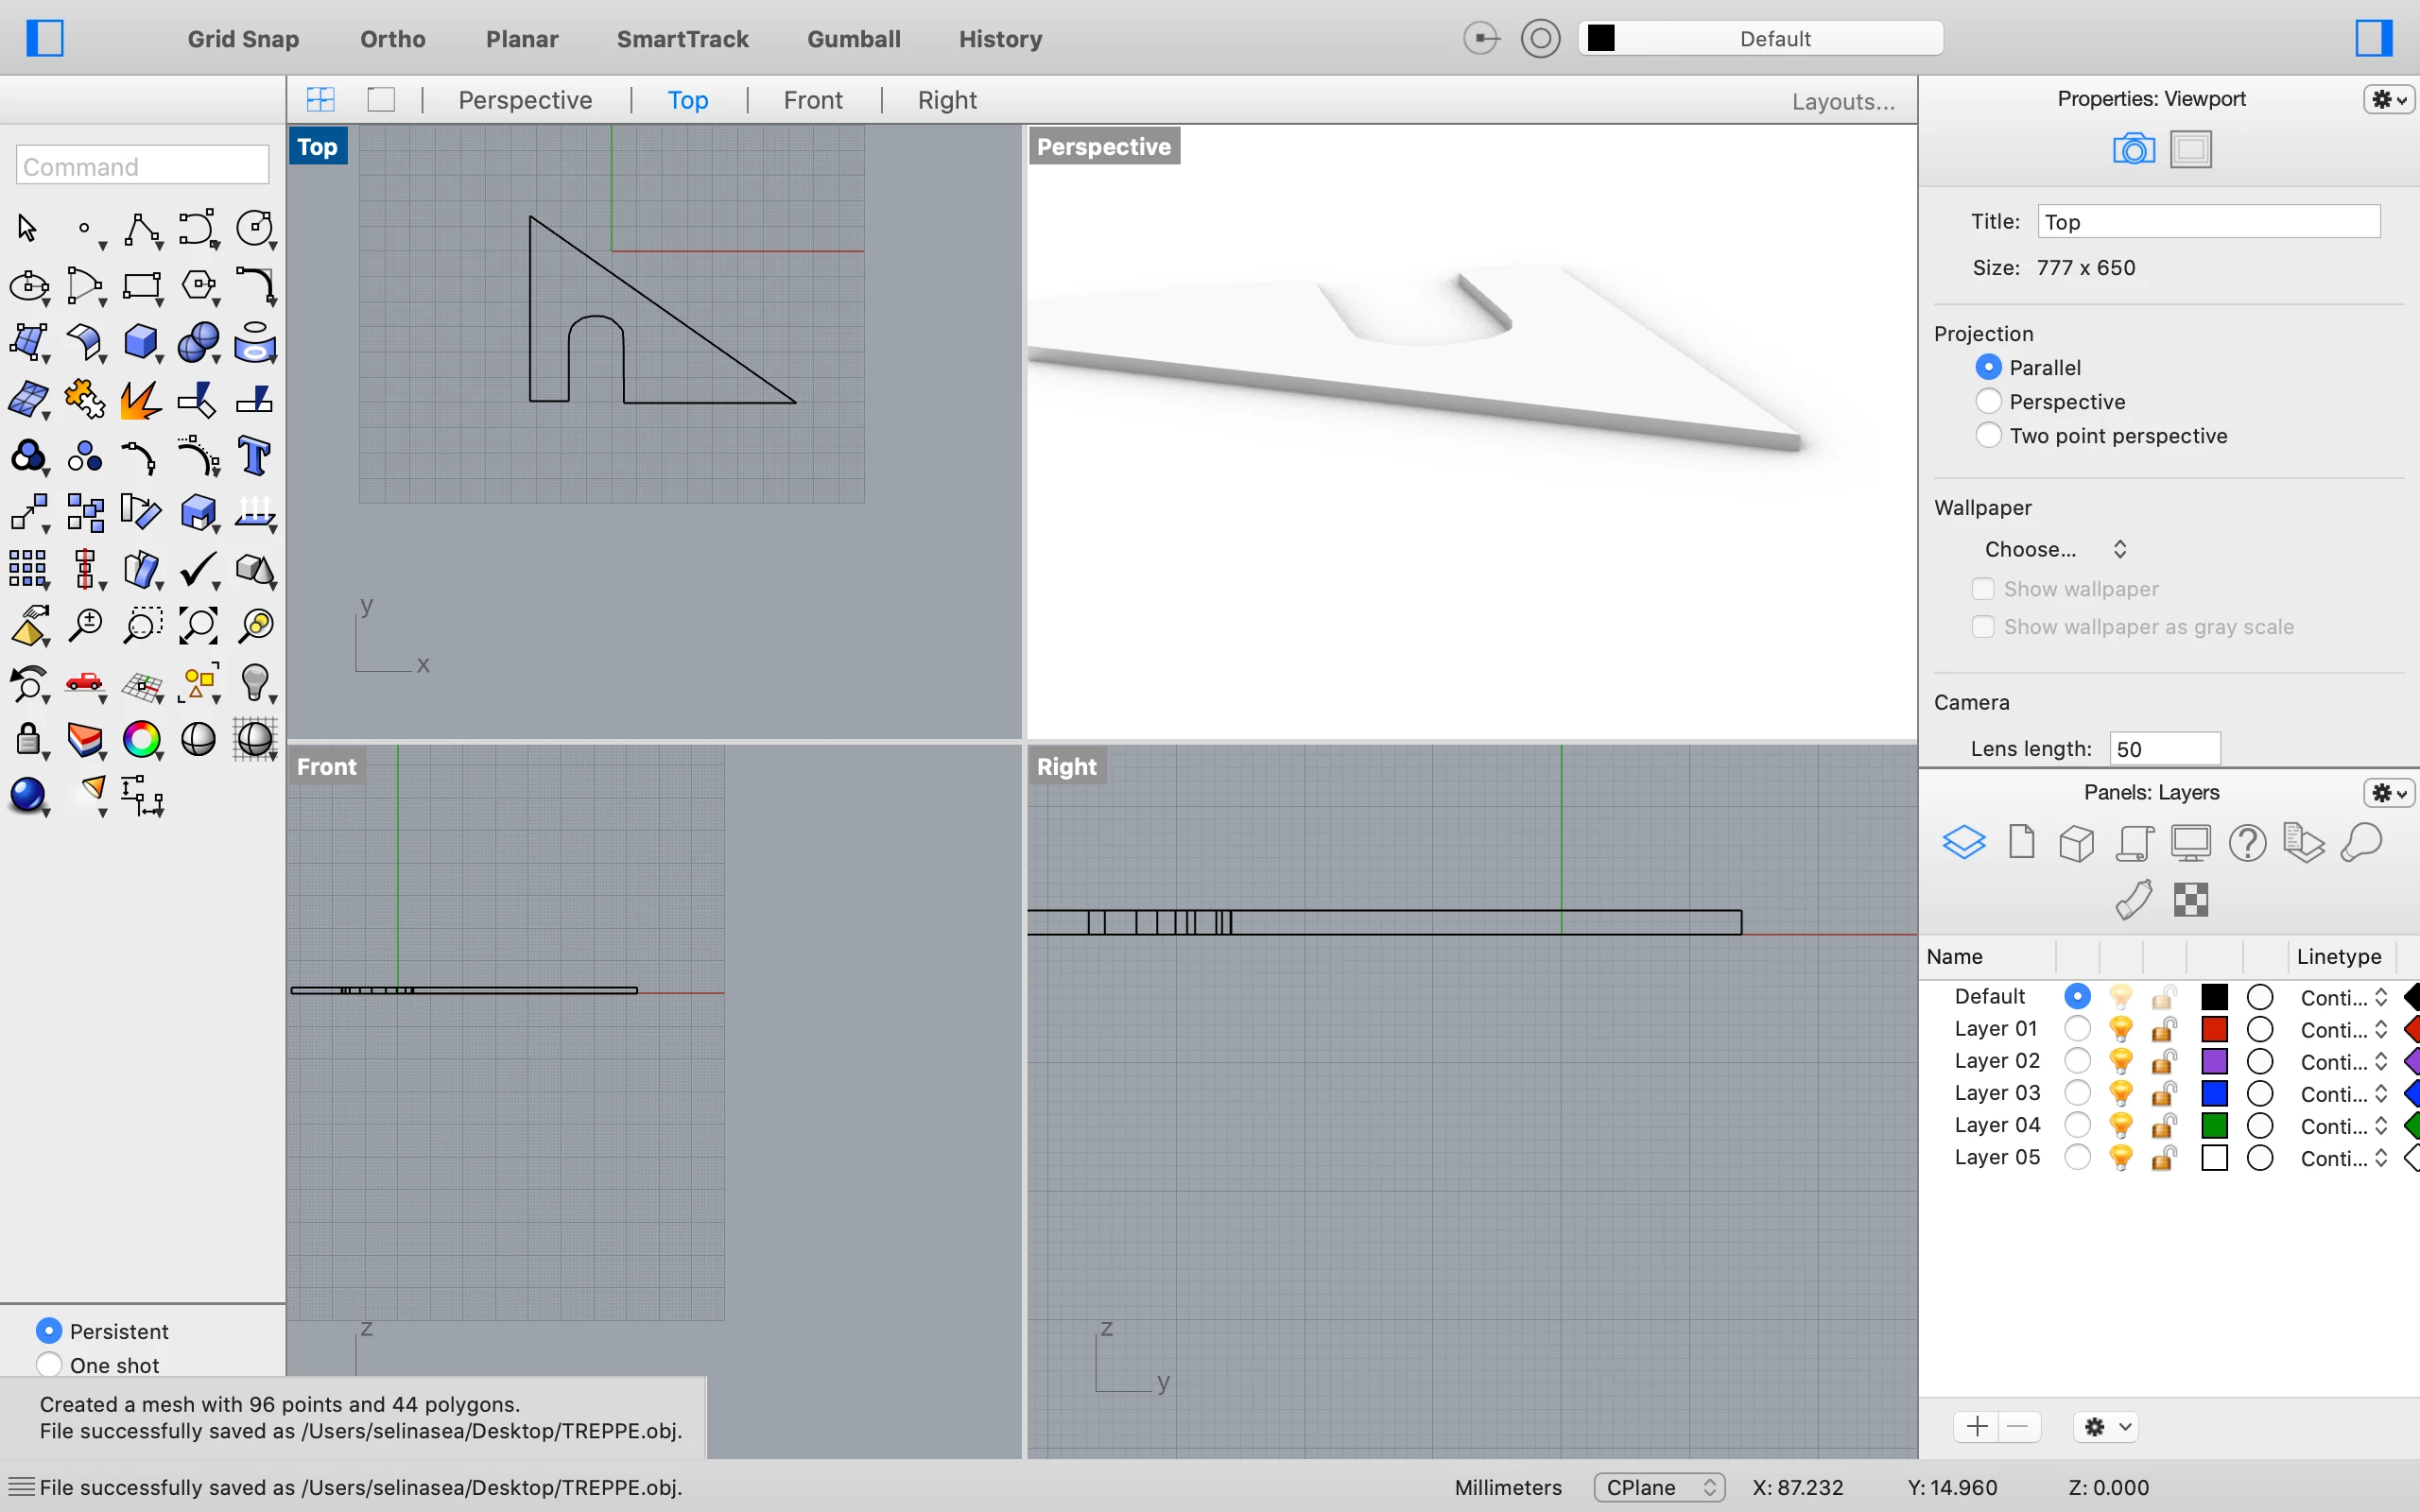Screen dimensions: 2420x1512
Task: Toggle Gumball in the top bar
Action: point(853,39)
